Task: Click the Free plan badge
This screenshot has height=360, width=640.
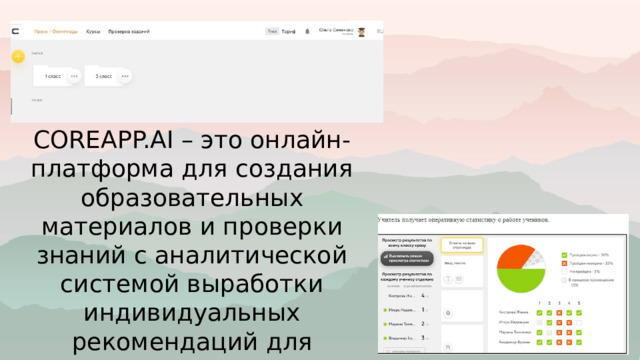Action: pyautogui.click(x=272, y=31)
